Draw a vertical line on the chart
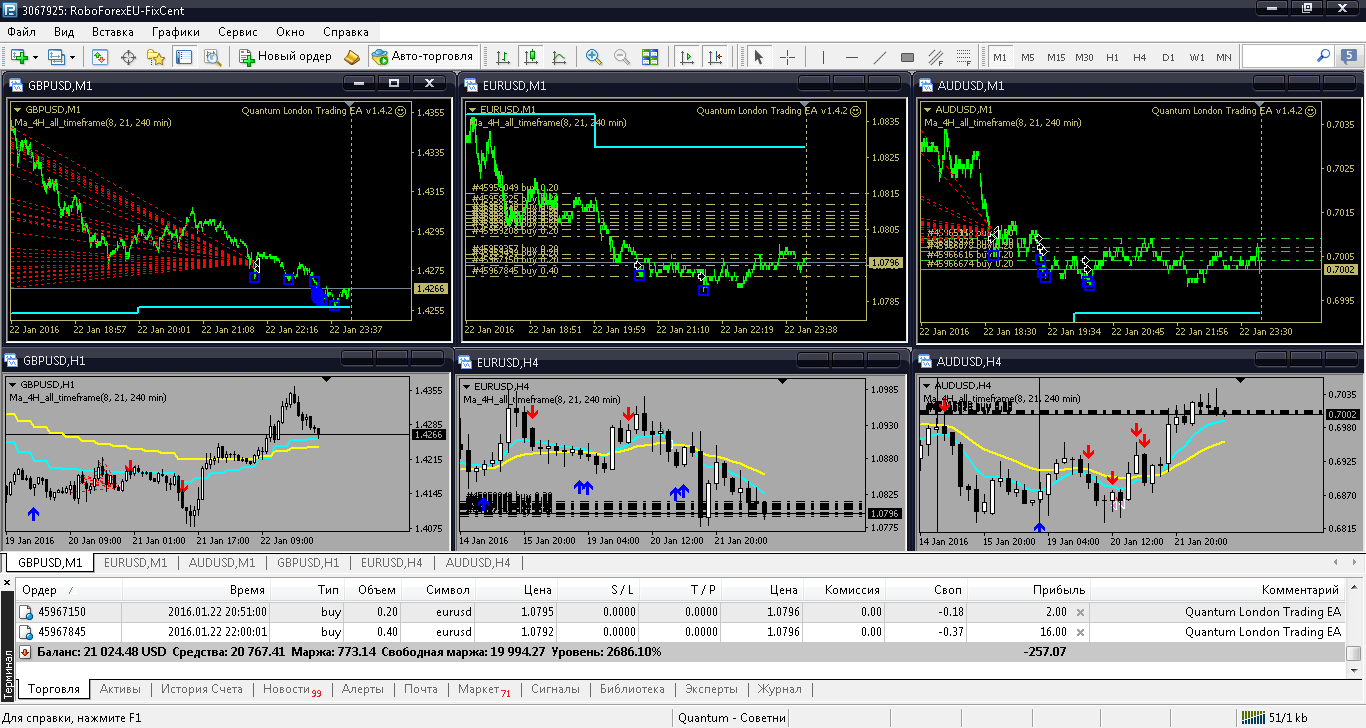1366x728 pixels. pyautogui.click(x=823, y=57)
